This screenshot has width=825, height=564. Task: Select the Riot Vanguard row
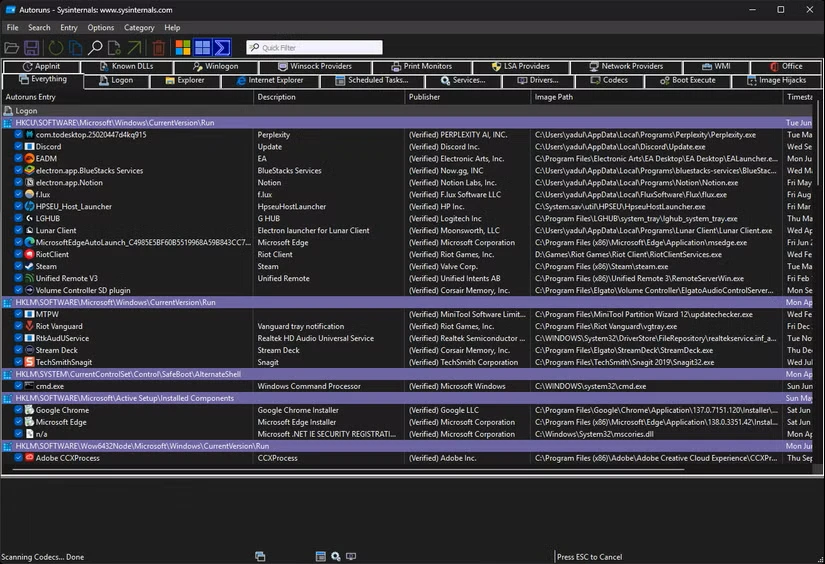tap(60, 326)
